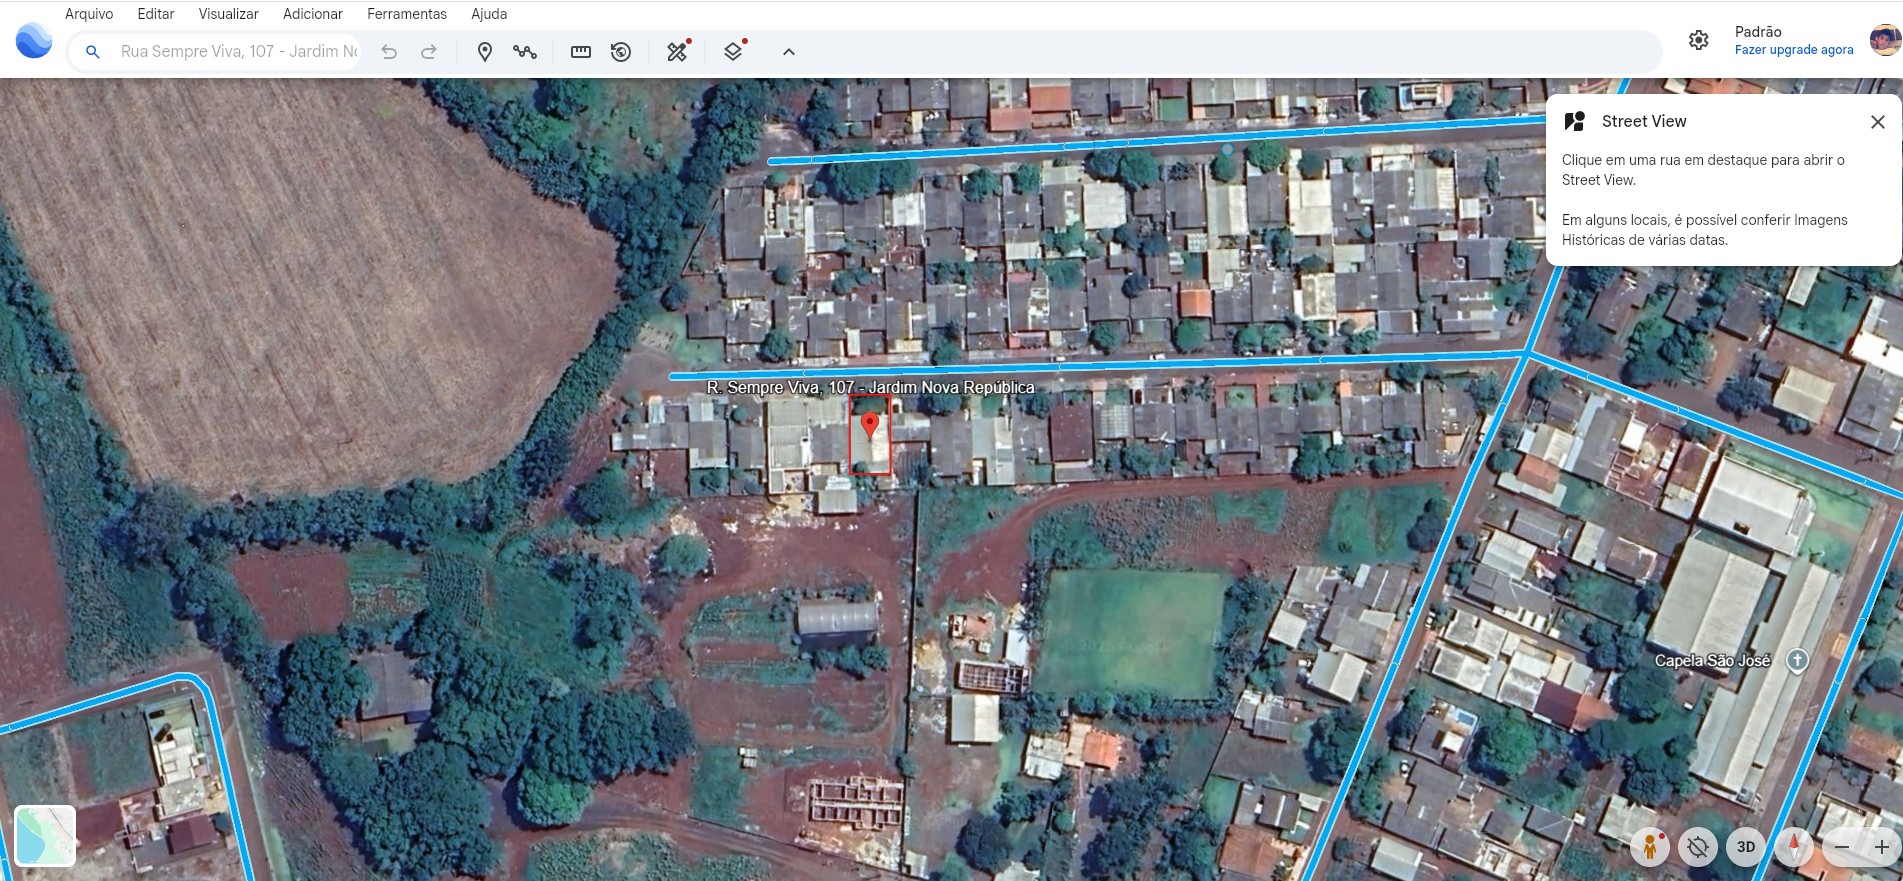Viewport: 1903px width, 881px height.
Task: Zoom out with the minus button
Action: pyautogui.click(x=1842, y=847)
